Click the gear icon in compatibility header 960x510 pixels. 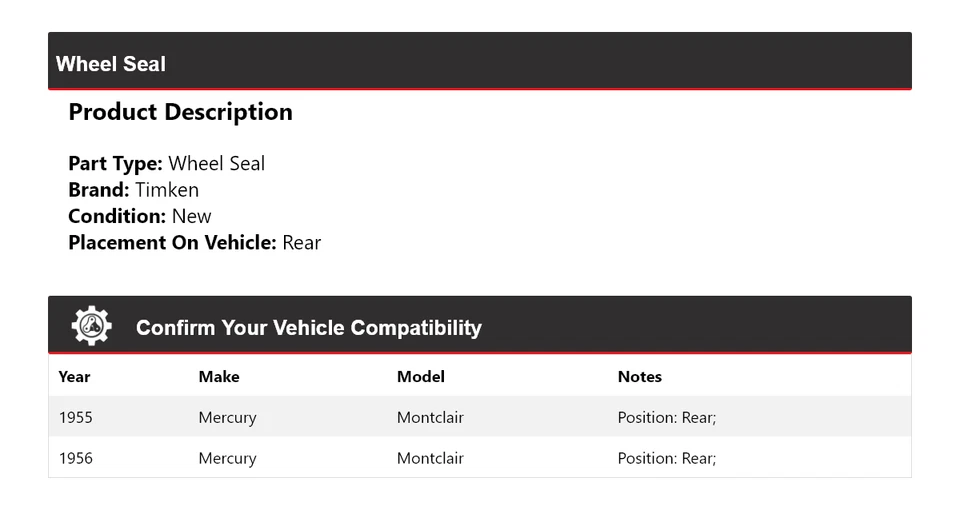(91, 326)
